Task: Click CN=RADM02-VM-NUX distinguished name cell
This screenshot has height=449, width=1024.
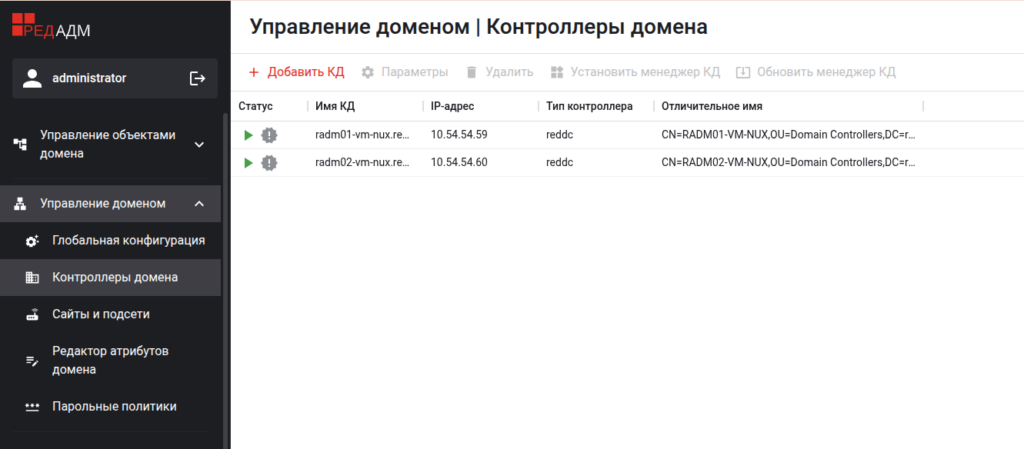Action: click(x=788, y=163)
